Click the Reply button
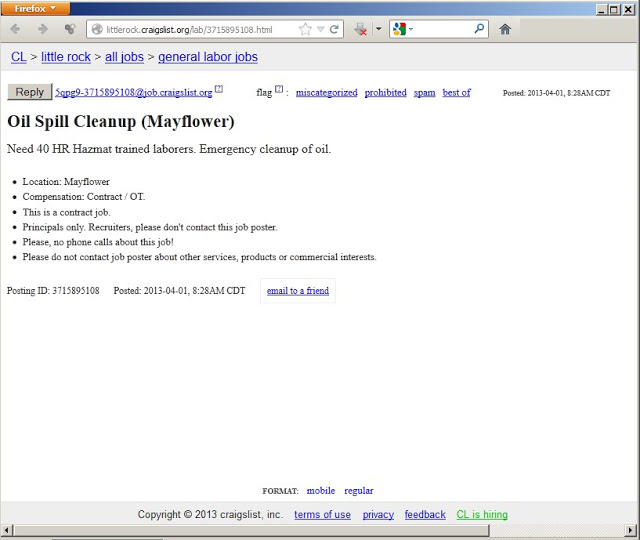The width and height of the screenshot is (640, 540). [30, 92]
